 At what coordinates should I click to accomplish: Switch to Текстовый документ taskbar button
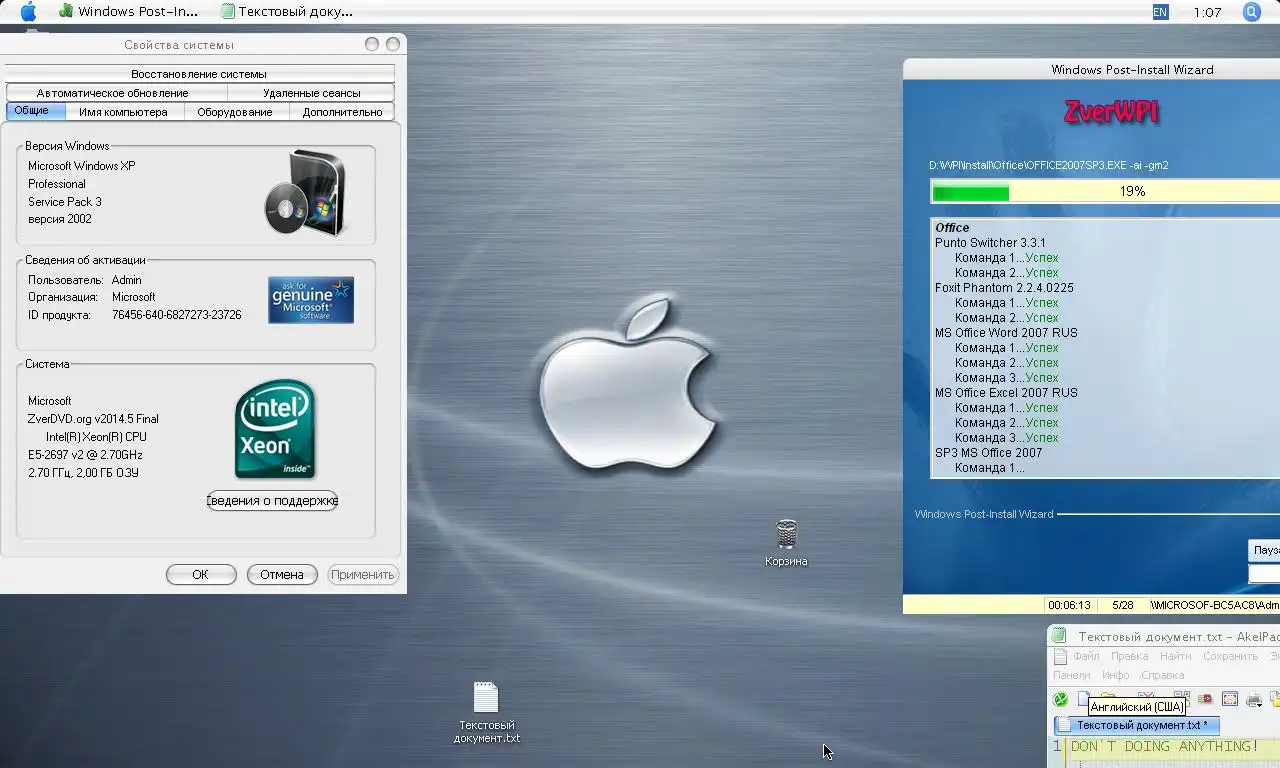287,12
